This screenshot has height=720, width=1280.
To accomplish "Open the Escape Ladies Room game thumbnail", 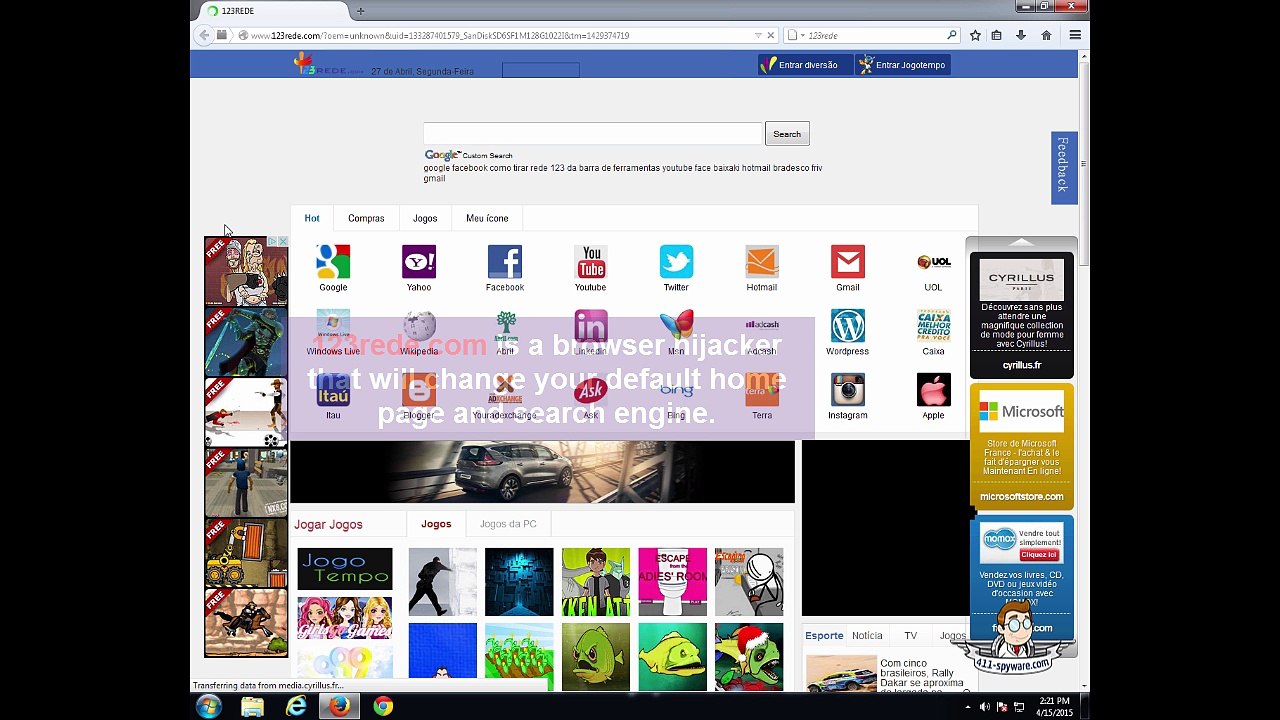I will pyautogui.click(x=673, y=581).
